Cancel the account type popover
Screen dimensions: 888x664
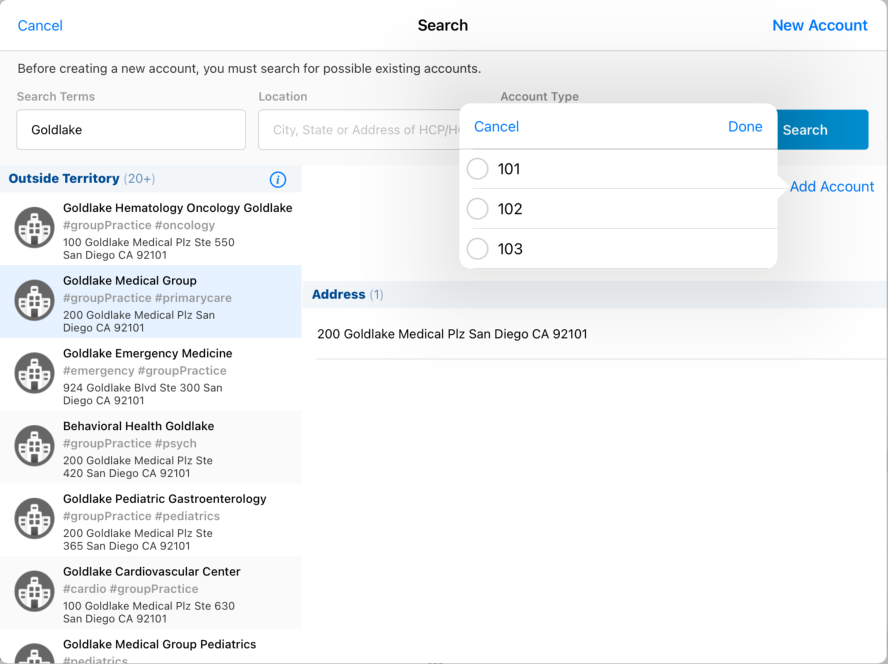(x=496, y=127)
